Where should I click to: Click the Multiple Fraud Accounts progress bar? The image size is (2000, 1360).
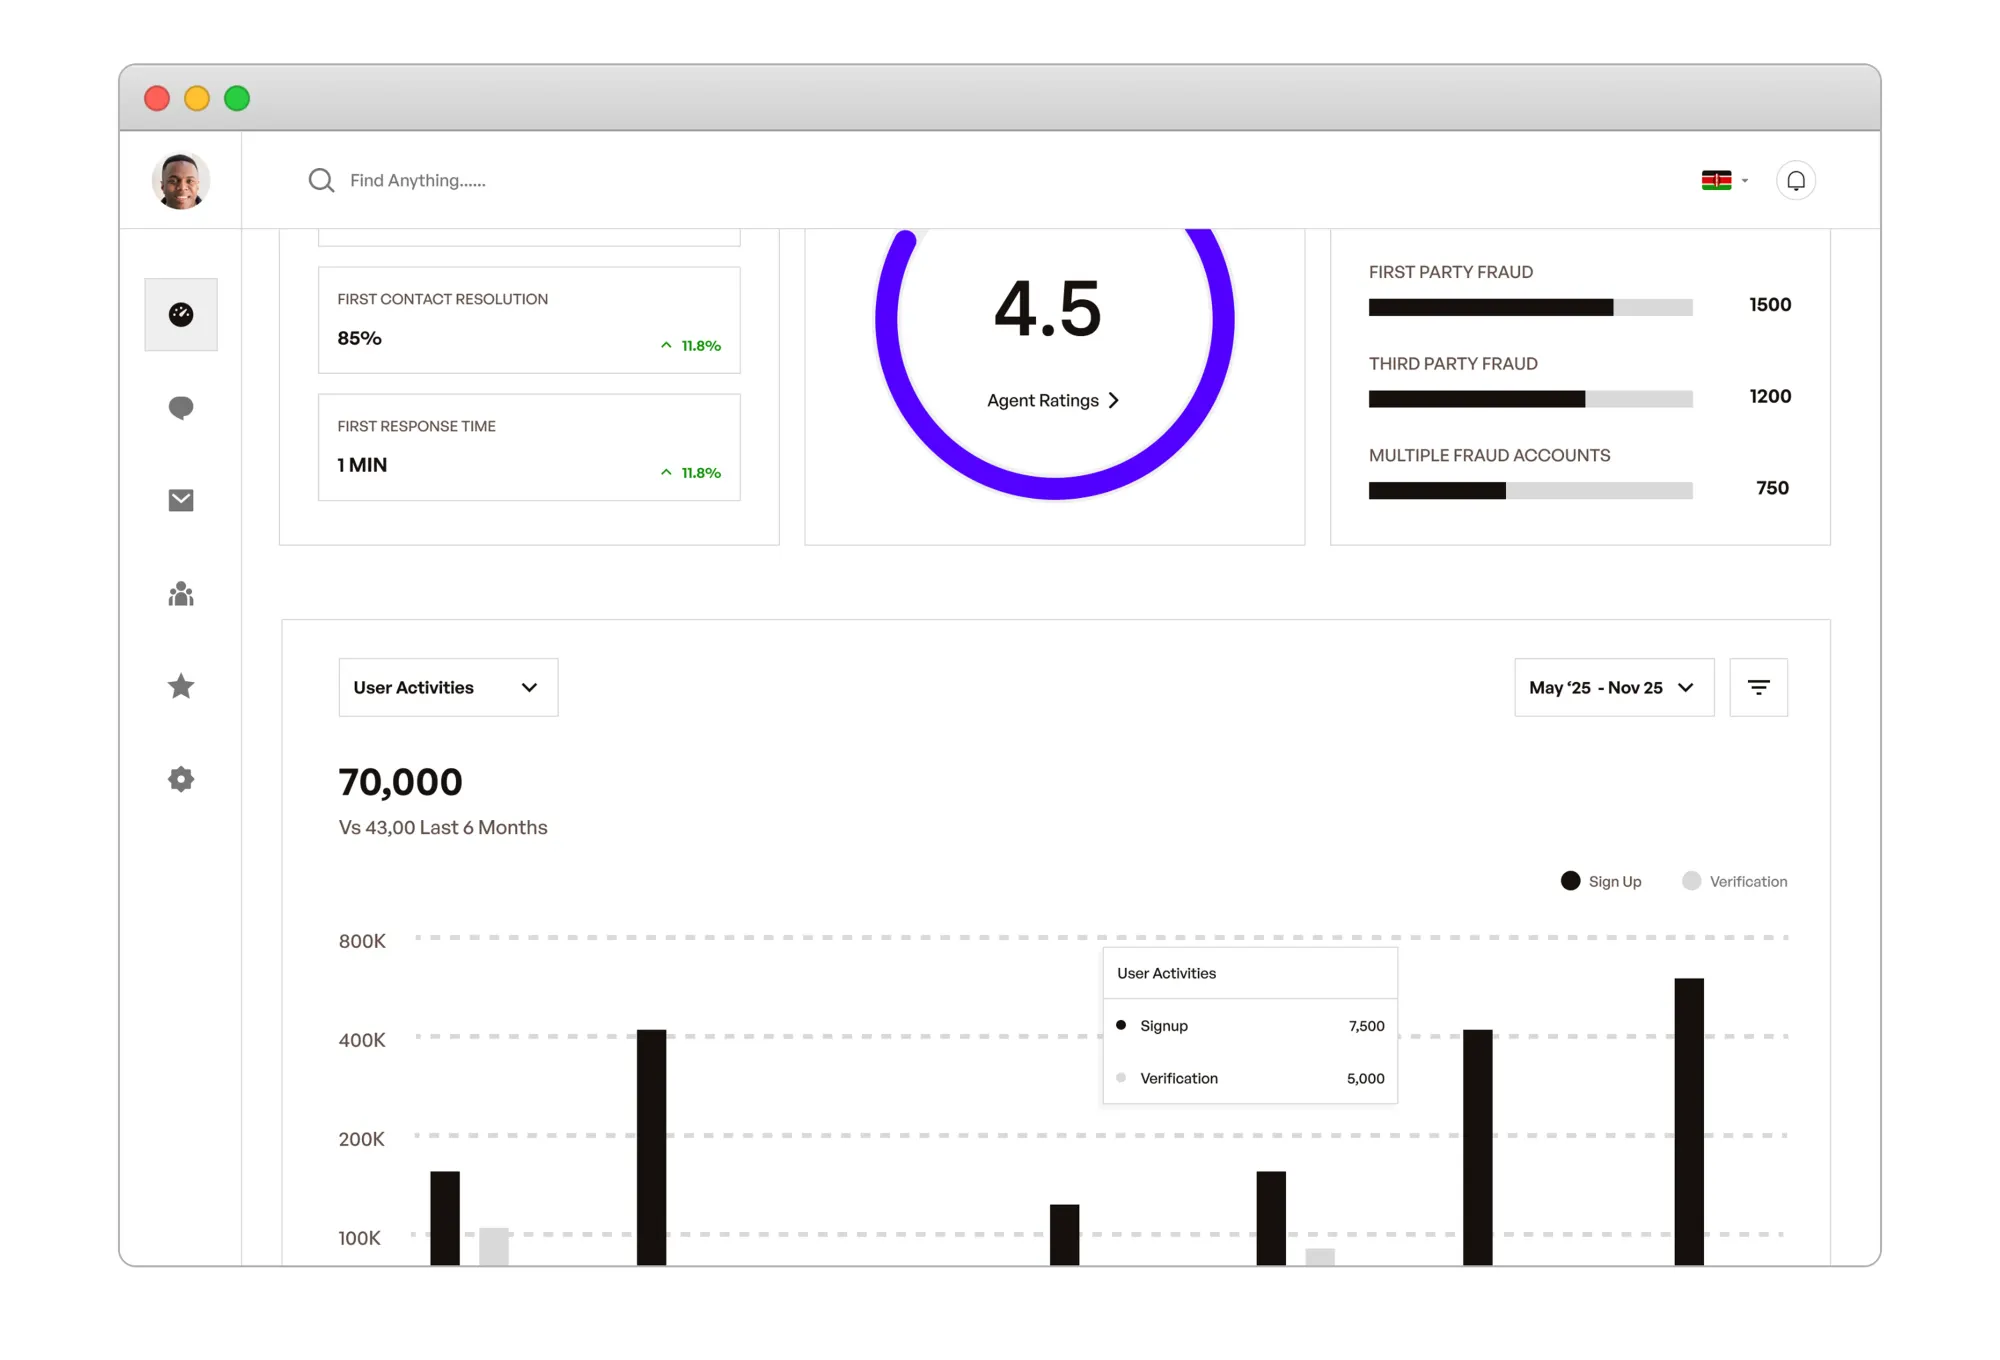1530,490
